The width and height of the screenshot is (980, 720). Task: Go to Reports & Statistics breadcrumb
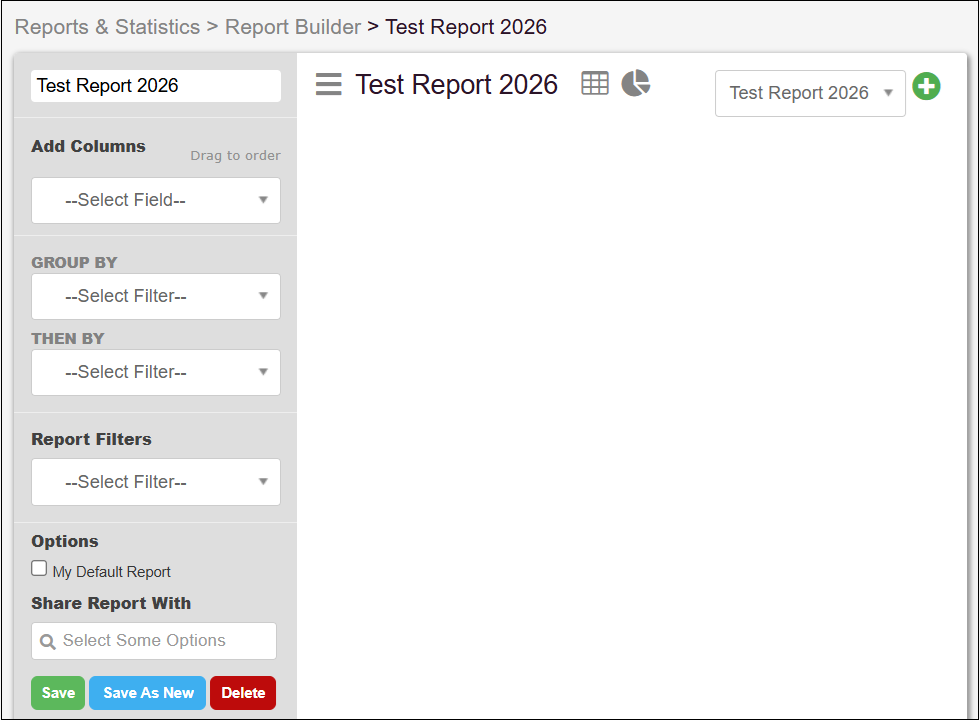108,27
